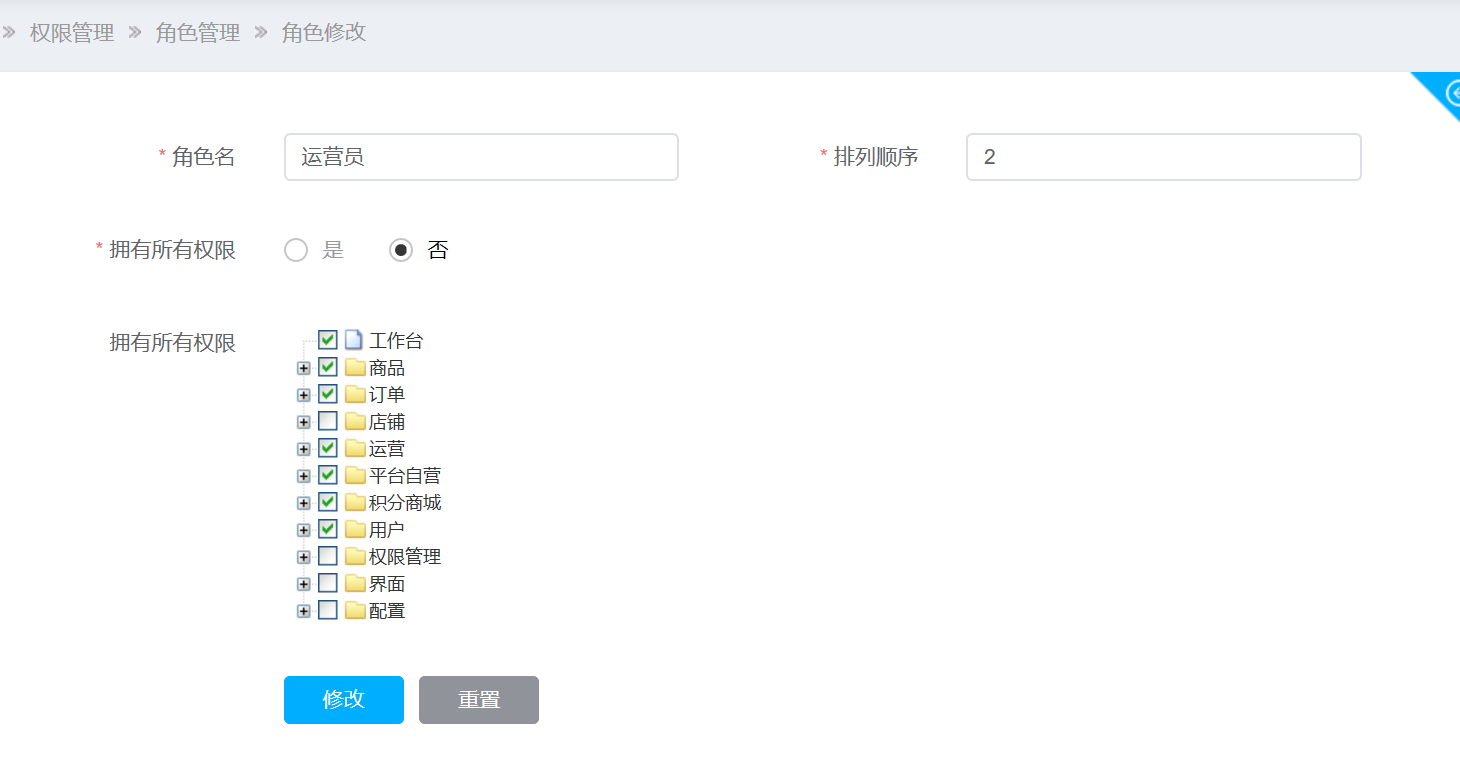Select the 商品 tree label
The width and height of the screenshot is (1460, 766).
(x=387, y=368)
